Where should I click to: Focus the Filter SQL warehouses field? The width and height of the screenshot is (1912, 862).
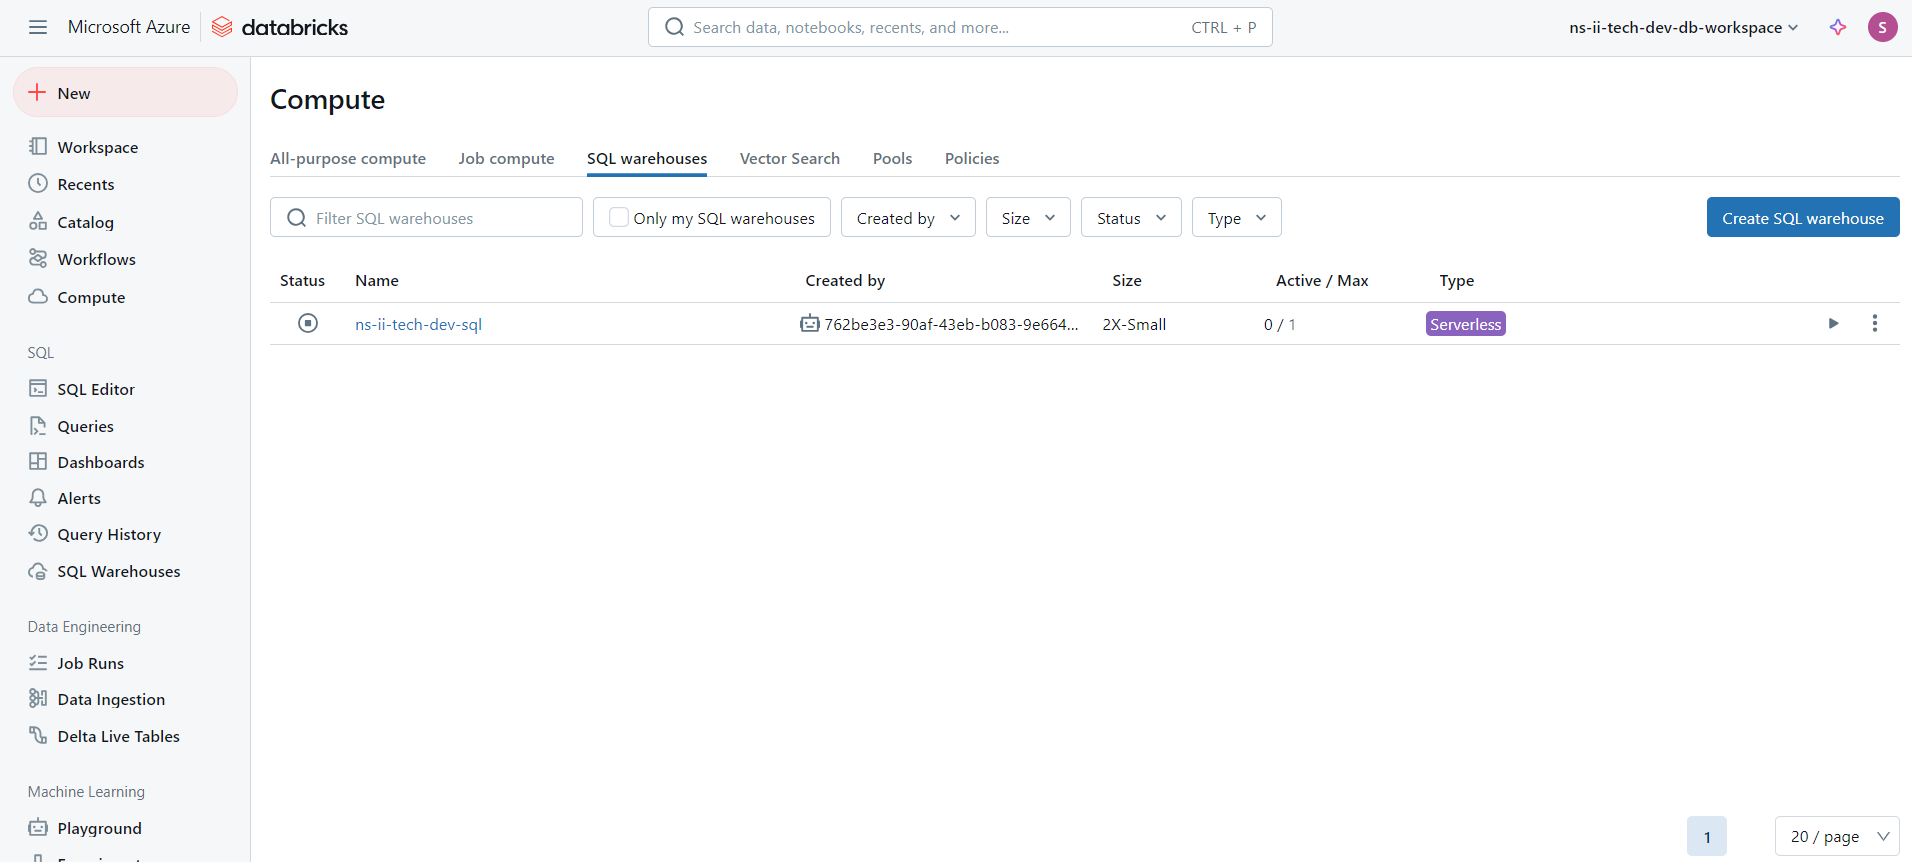tap(426, 217)
